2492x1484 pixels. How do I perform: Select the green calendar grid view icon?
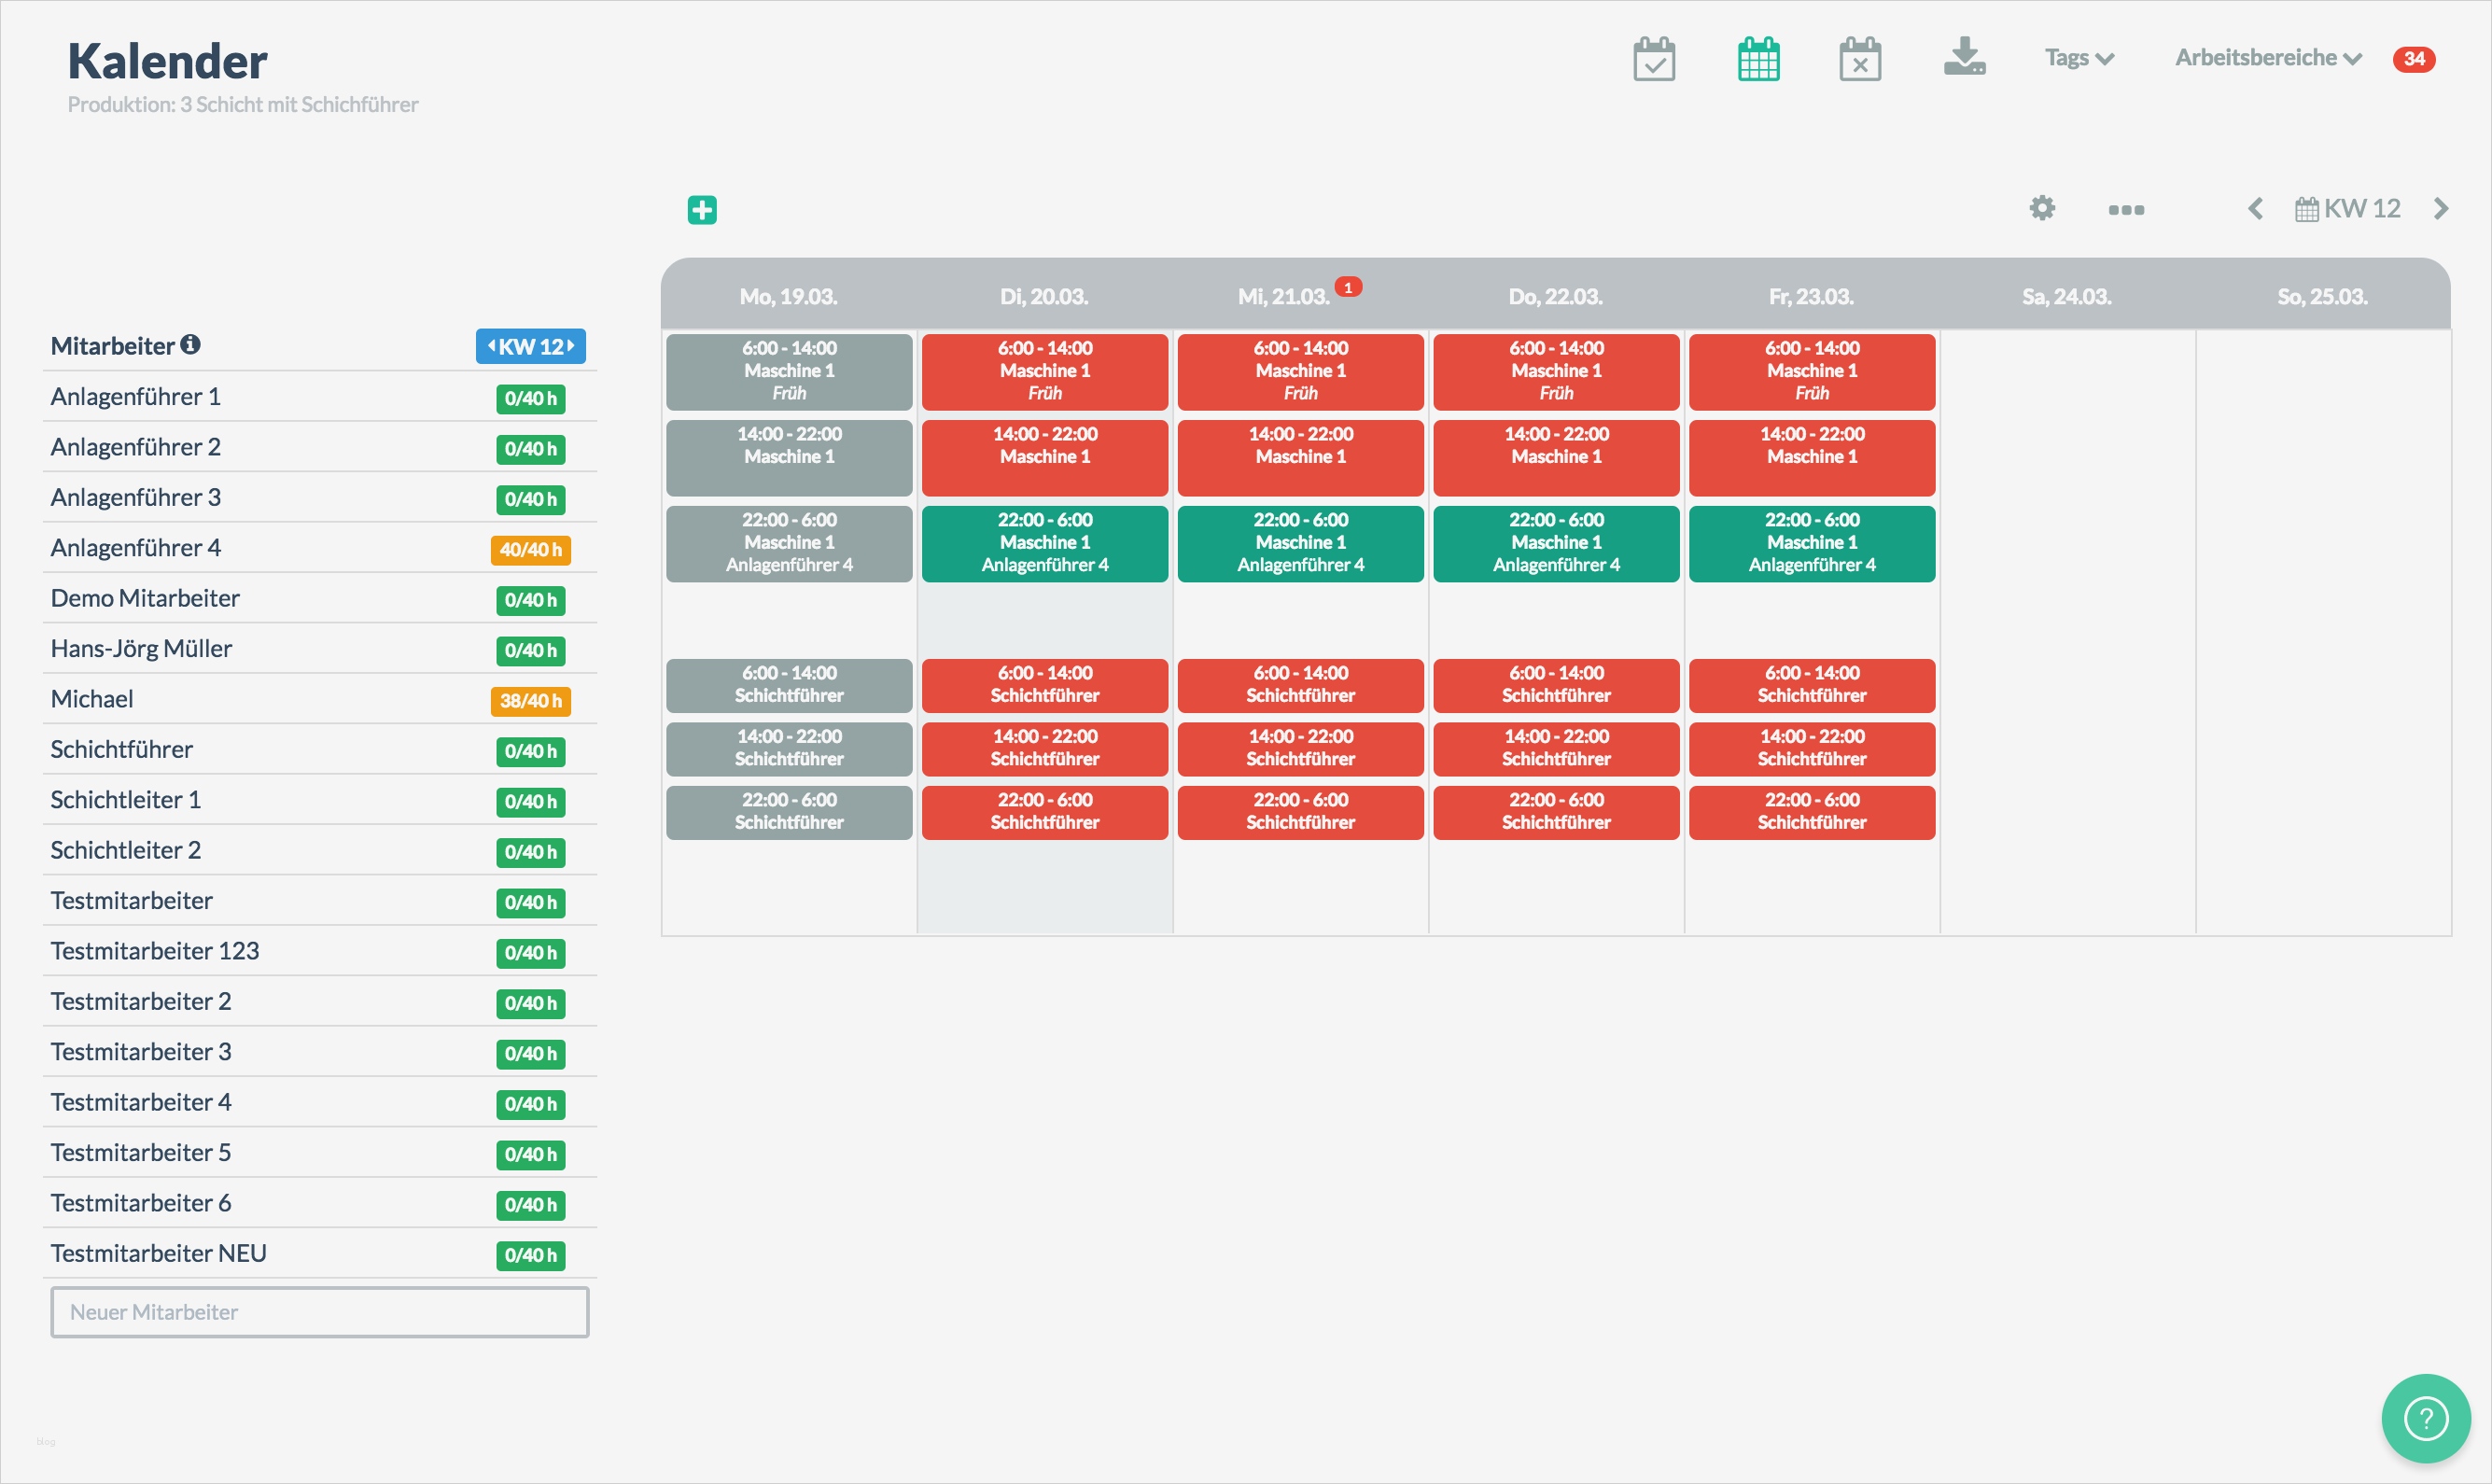click(x=1758, y=59)
